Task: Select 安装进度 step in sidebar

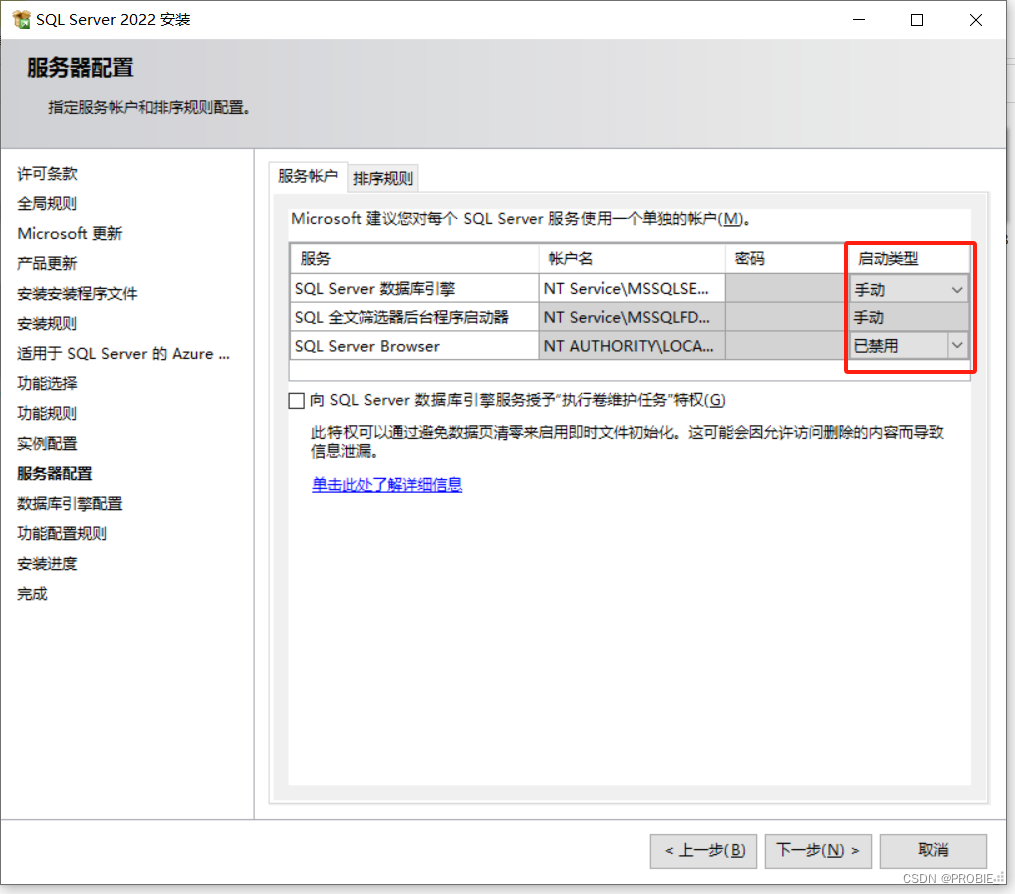Action: tap(47, 563)
